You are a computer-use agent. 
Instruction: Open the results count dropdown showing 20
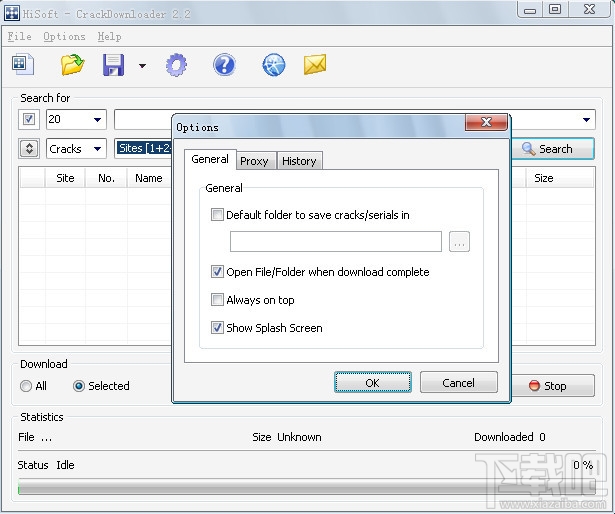click(76, 119)
